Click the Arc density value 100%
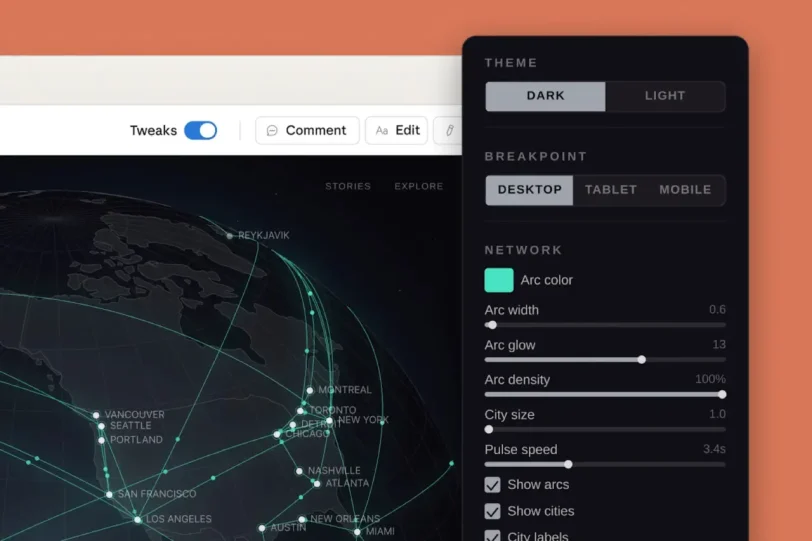Image resolution: width=812 pixels, height=541 pixels. coord(710,379)
